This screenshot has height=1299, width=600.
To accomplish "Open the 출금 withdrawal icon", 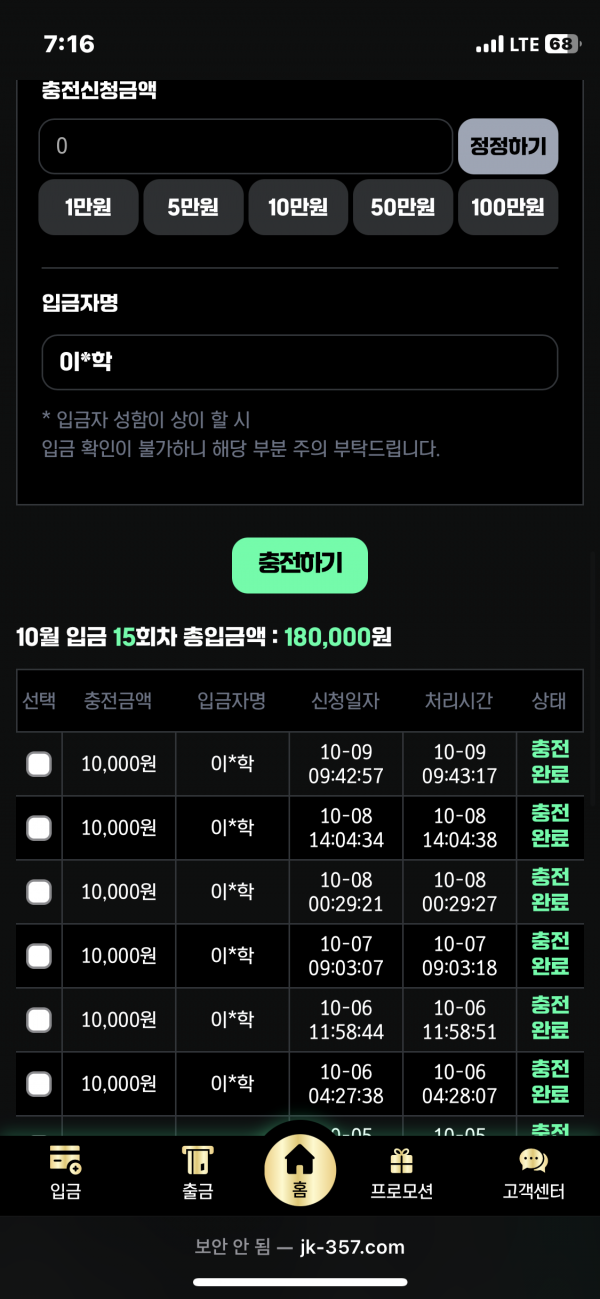I will tap(197, 1161).
